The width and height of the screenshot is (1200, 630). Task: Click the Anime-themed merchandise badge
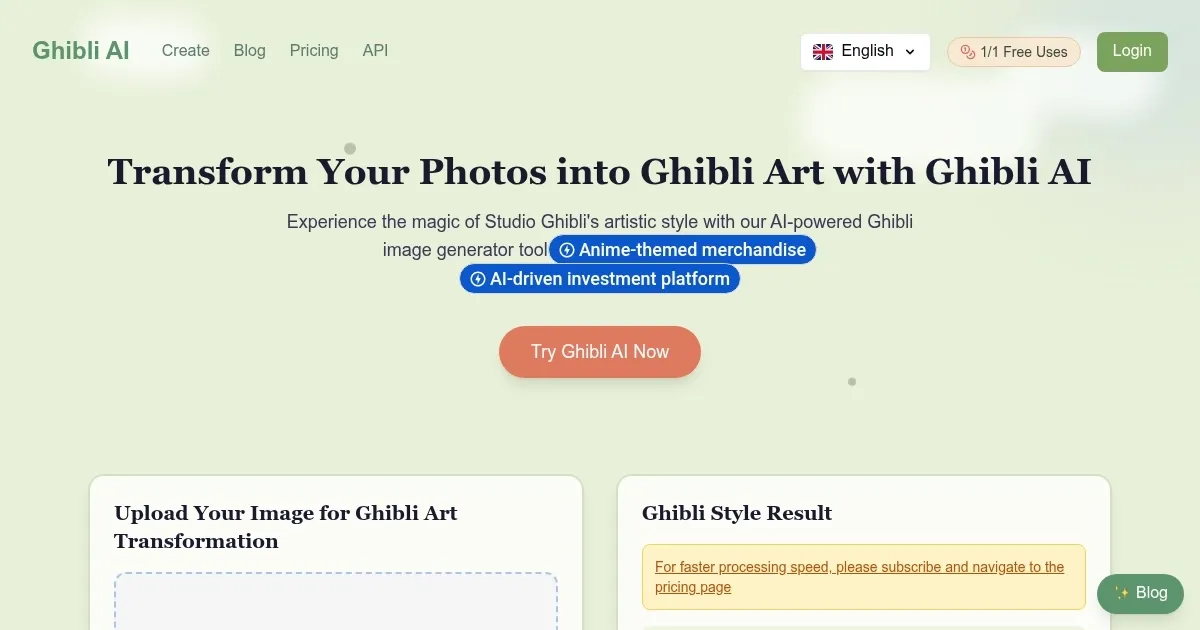[x=683, y=250]
